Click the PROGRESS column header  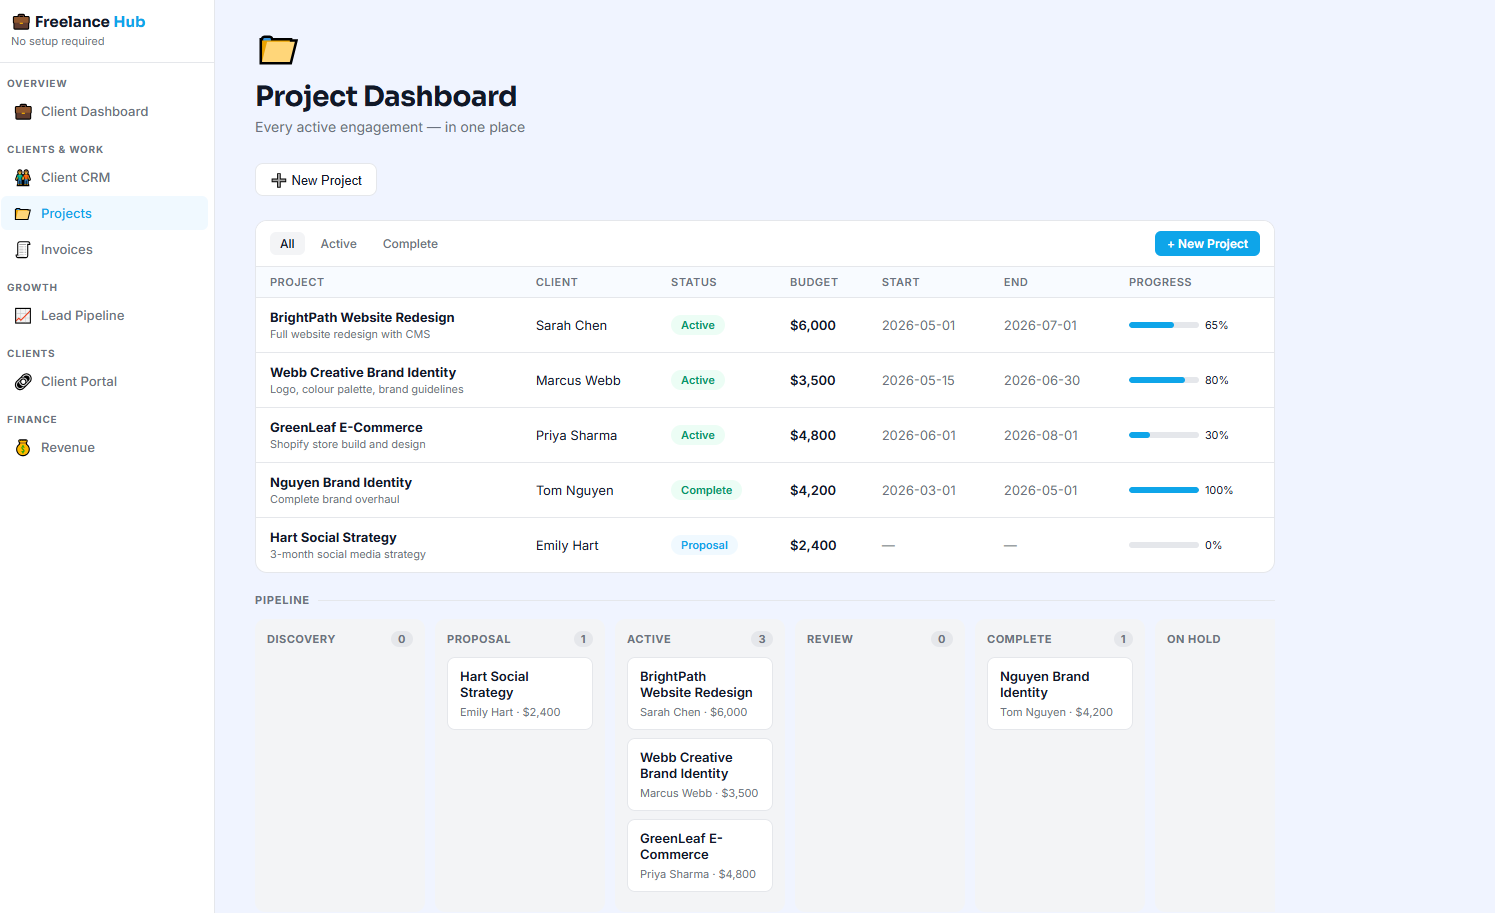tap(1160, 282)
